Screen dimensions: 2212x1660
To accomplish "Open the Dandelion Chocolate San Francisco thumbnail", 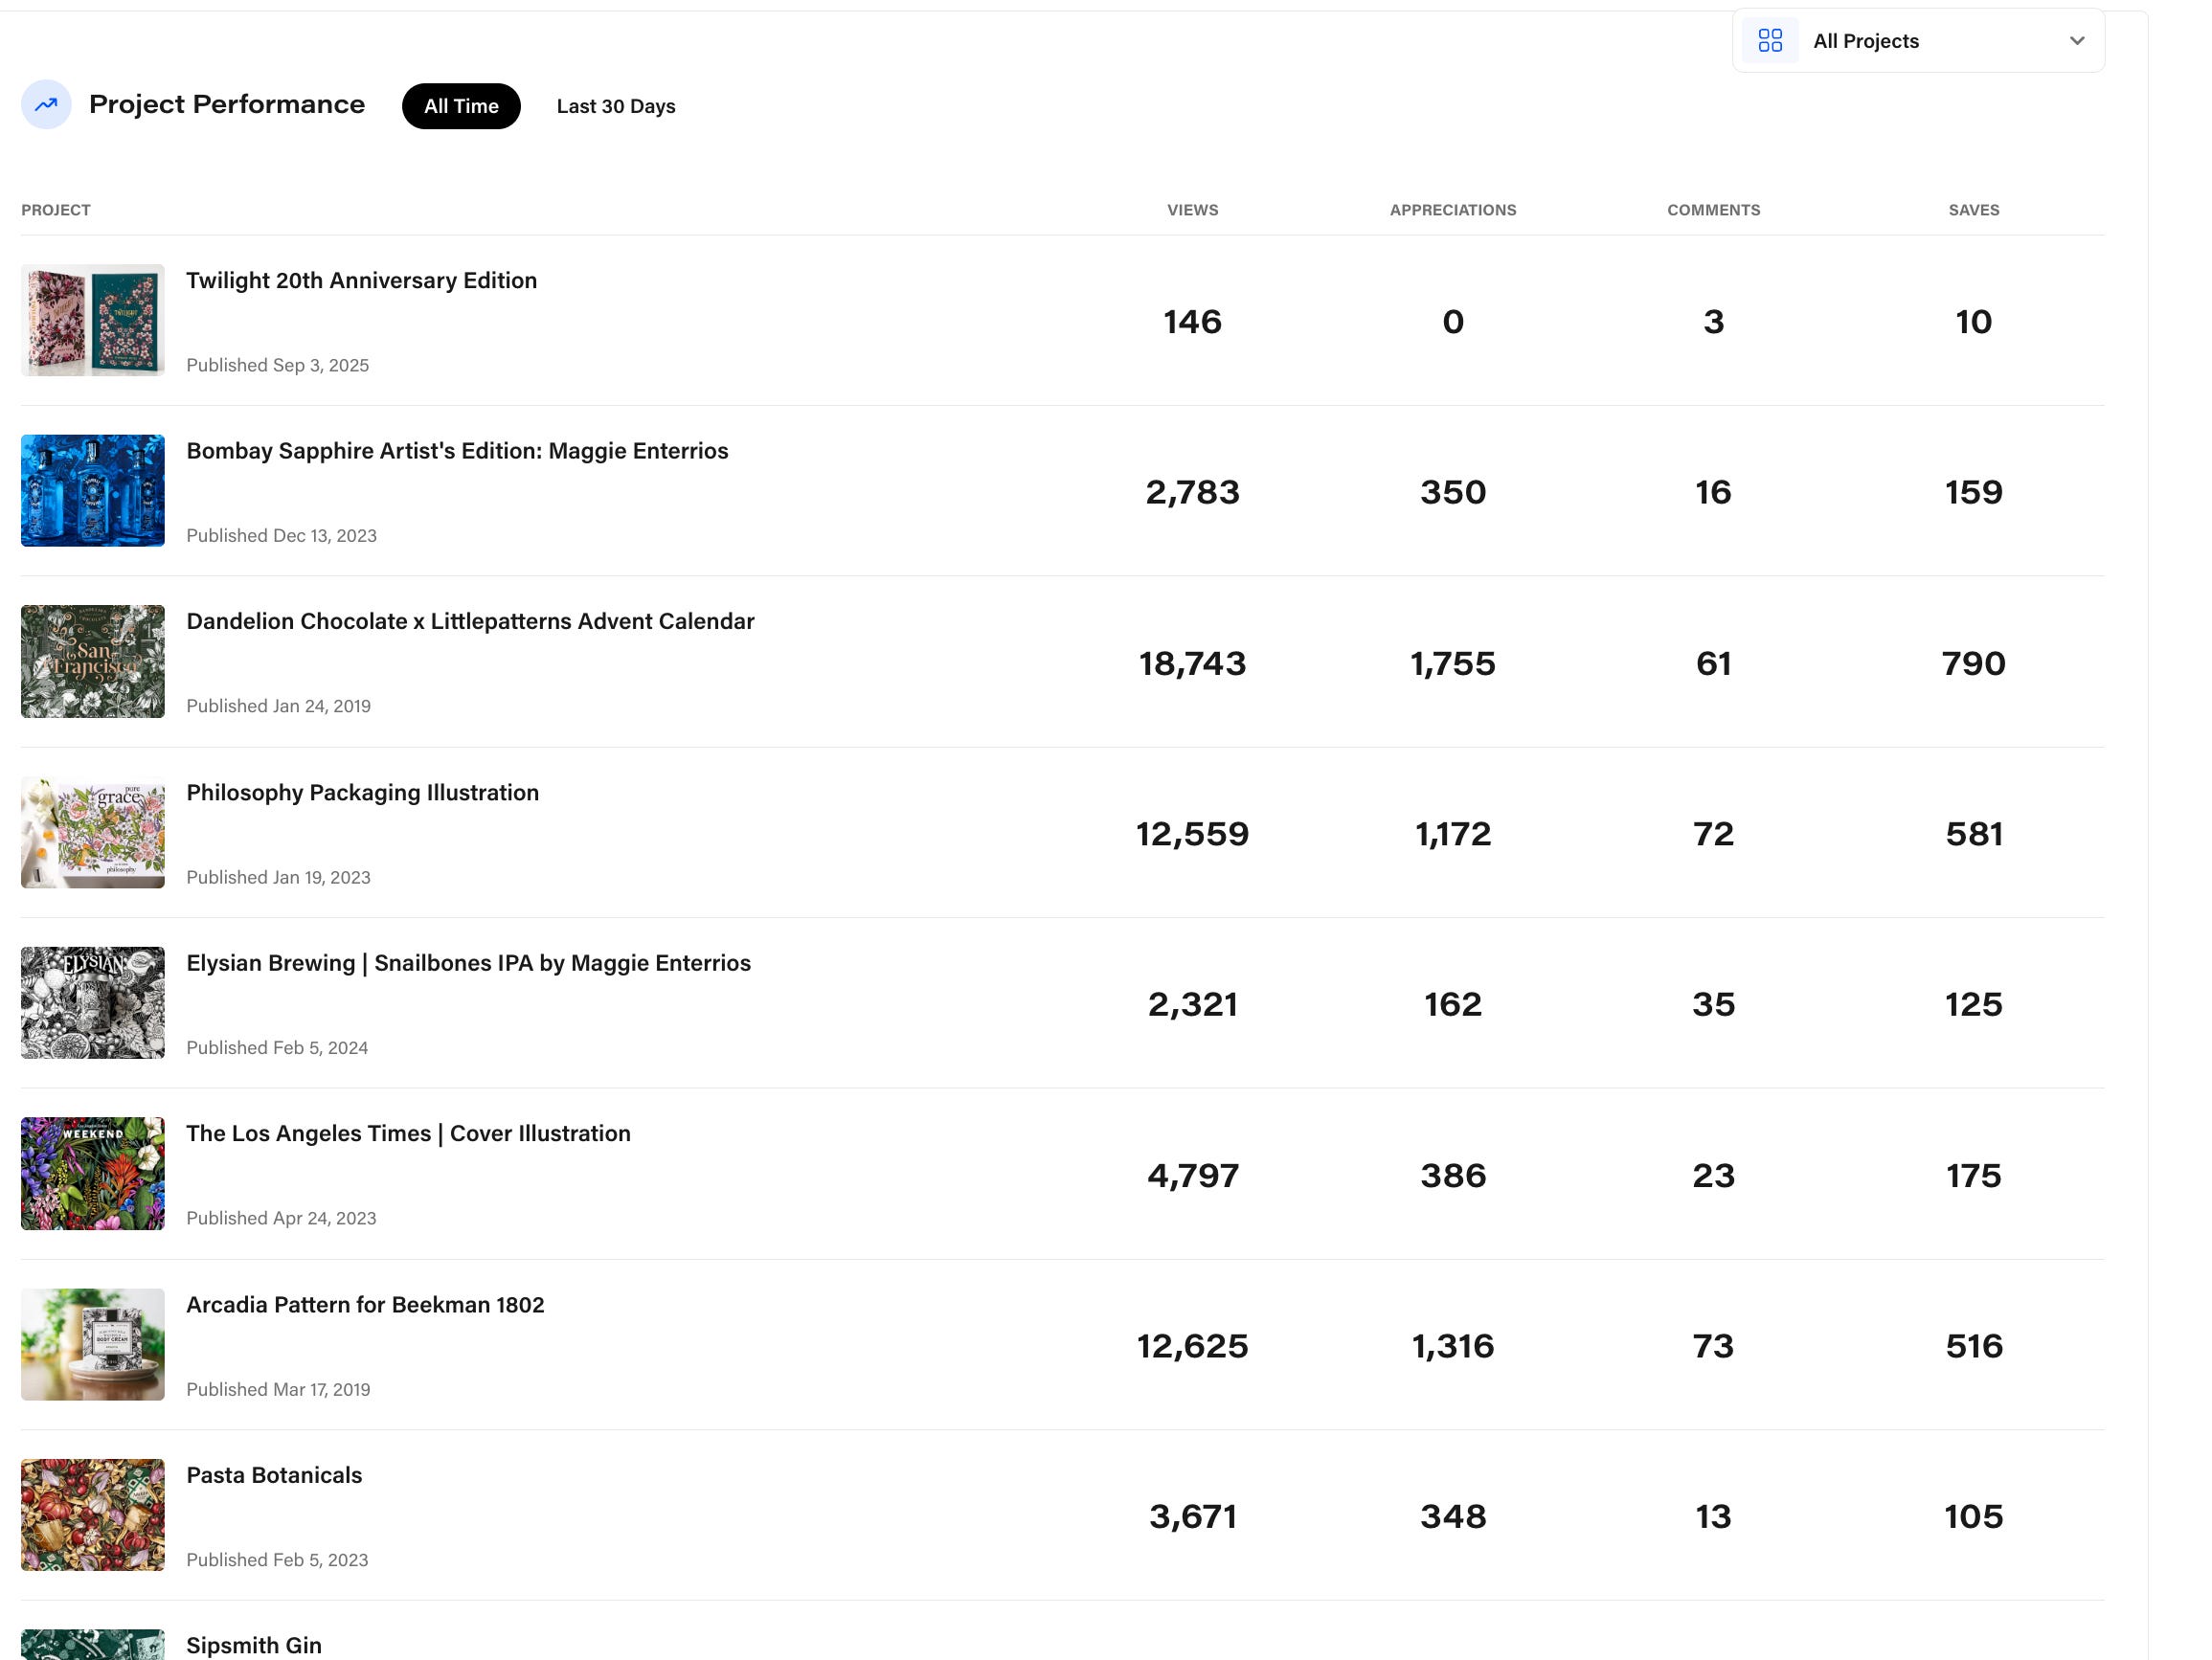I will point(92,661).
